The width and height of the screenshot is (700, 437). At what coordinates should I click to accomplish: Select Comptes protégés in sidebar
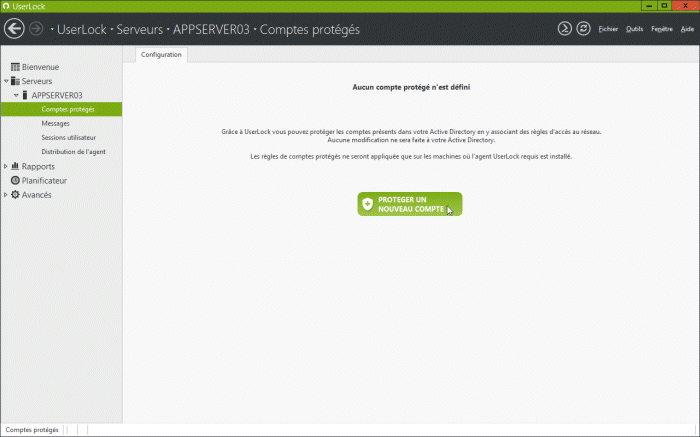click(61, 109)
